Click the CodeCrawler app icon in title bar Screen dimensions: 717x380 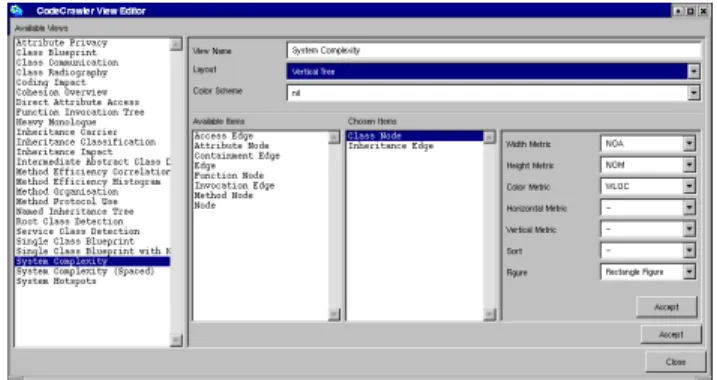pyautogui.click(x=16, y=10)
